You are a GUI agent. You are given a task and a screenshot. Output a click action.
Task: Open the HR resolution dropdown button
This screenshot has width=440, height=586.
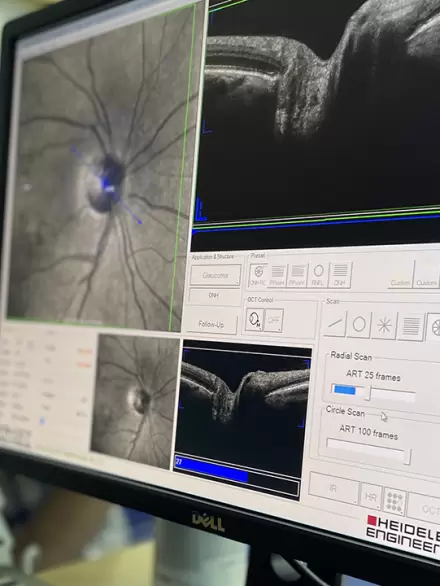(x=371, y=497)
